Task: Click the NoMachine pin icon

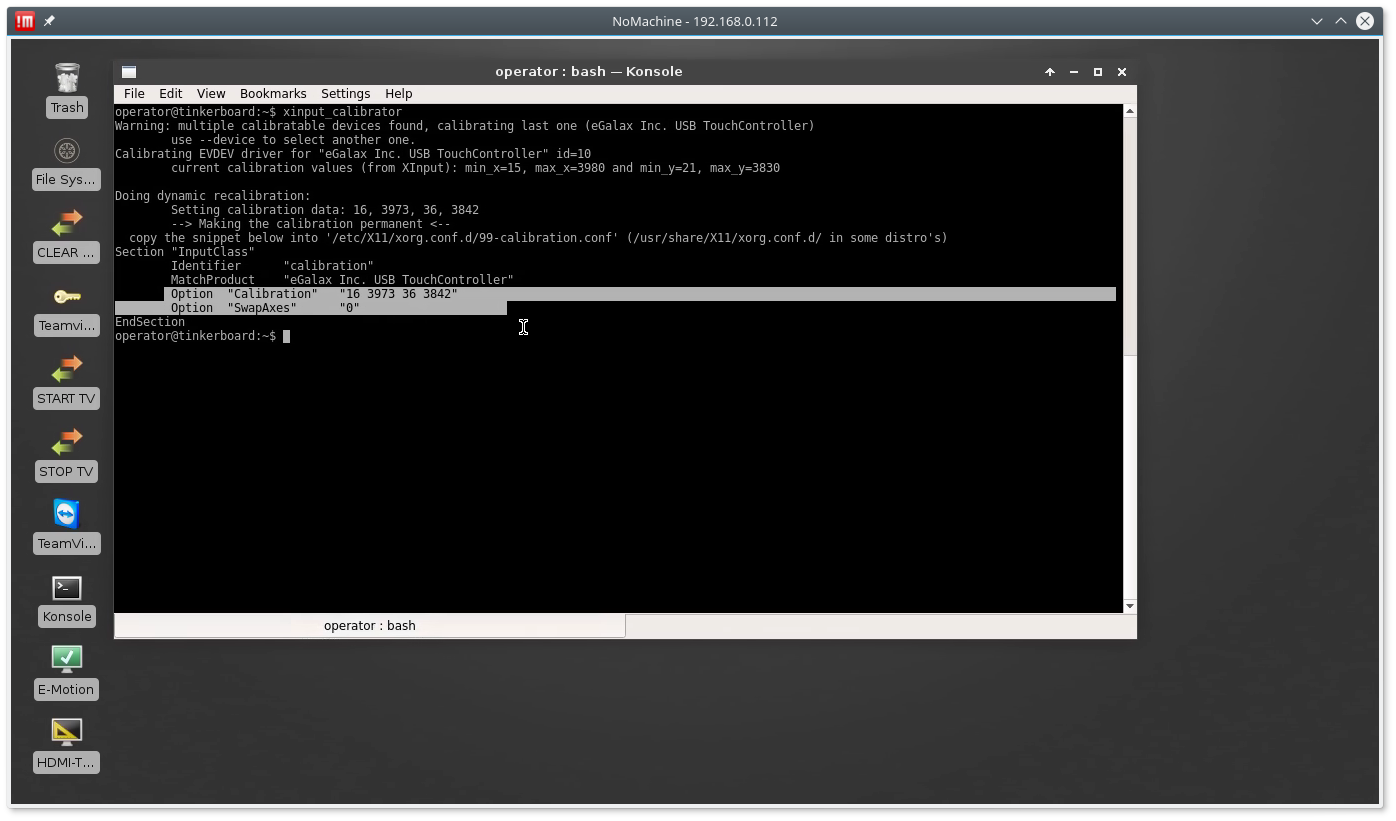Action: coord(49,21)
